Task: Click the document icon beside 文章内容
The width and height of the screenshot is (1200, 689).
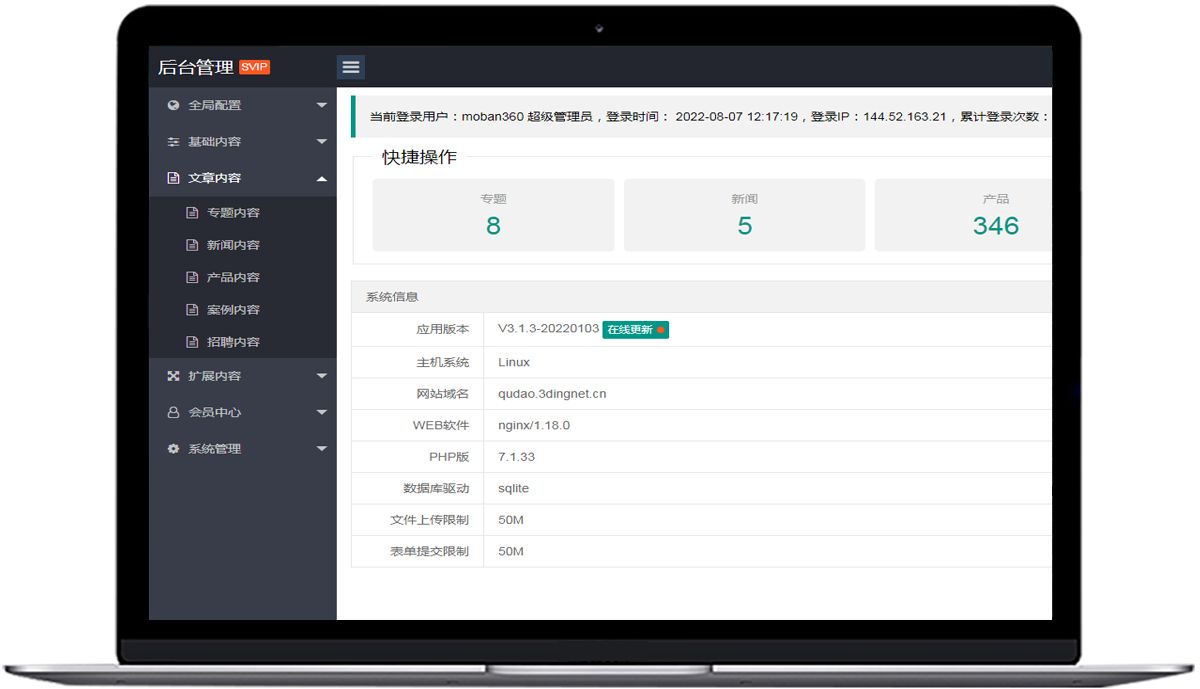Action: click(x=173, y=178)
